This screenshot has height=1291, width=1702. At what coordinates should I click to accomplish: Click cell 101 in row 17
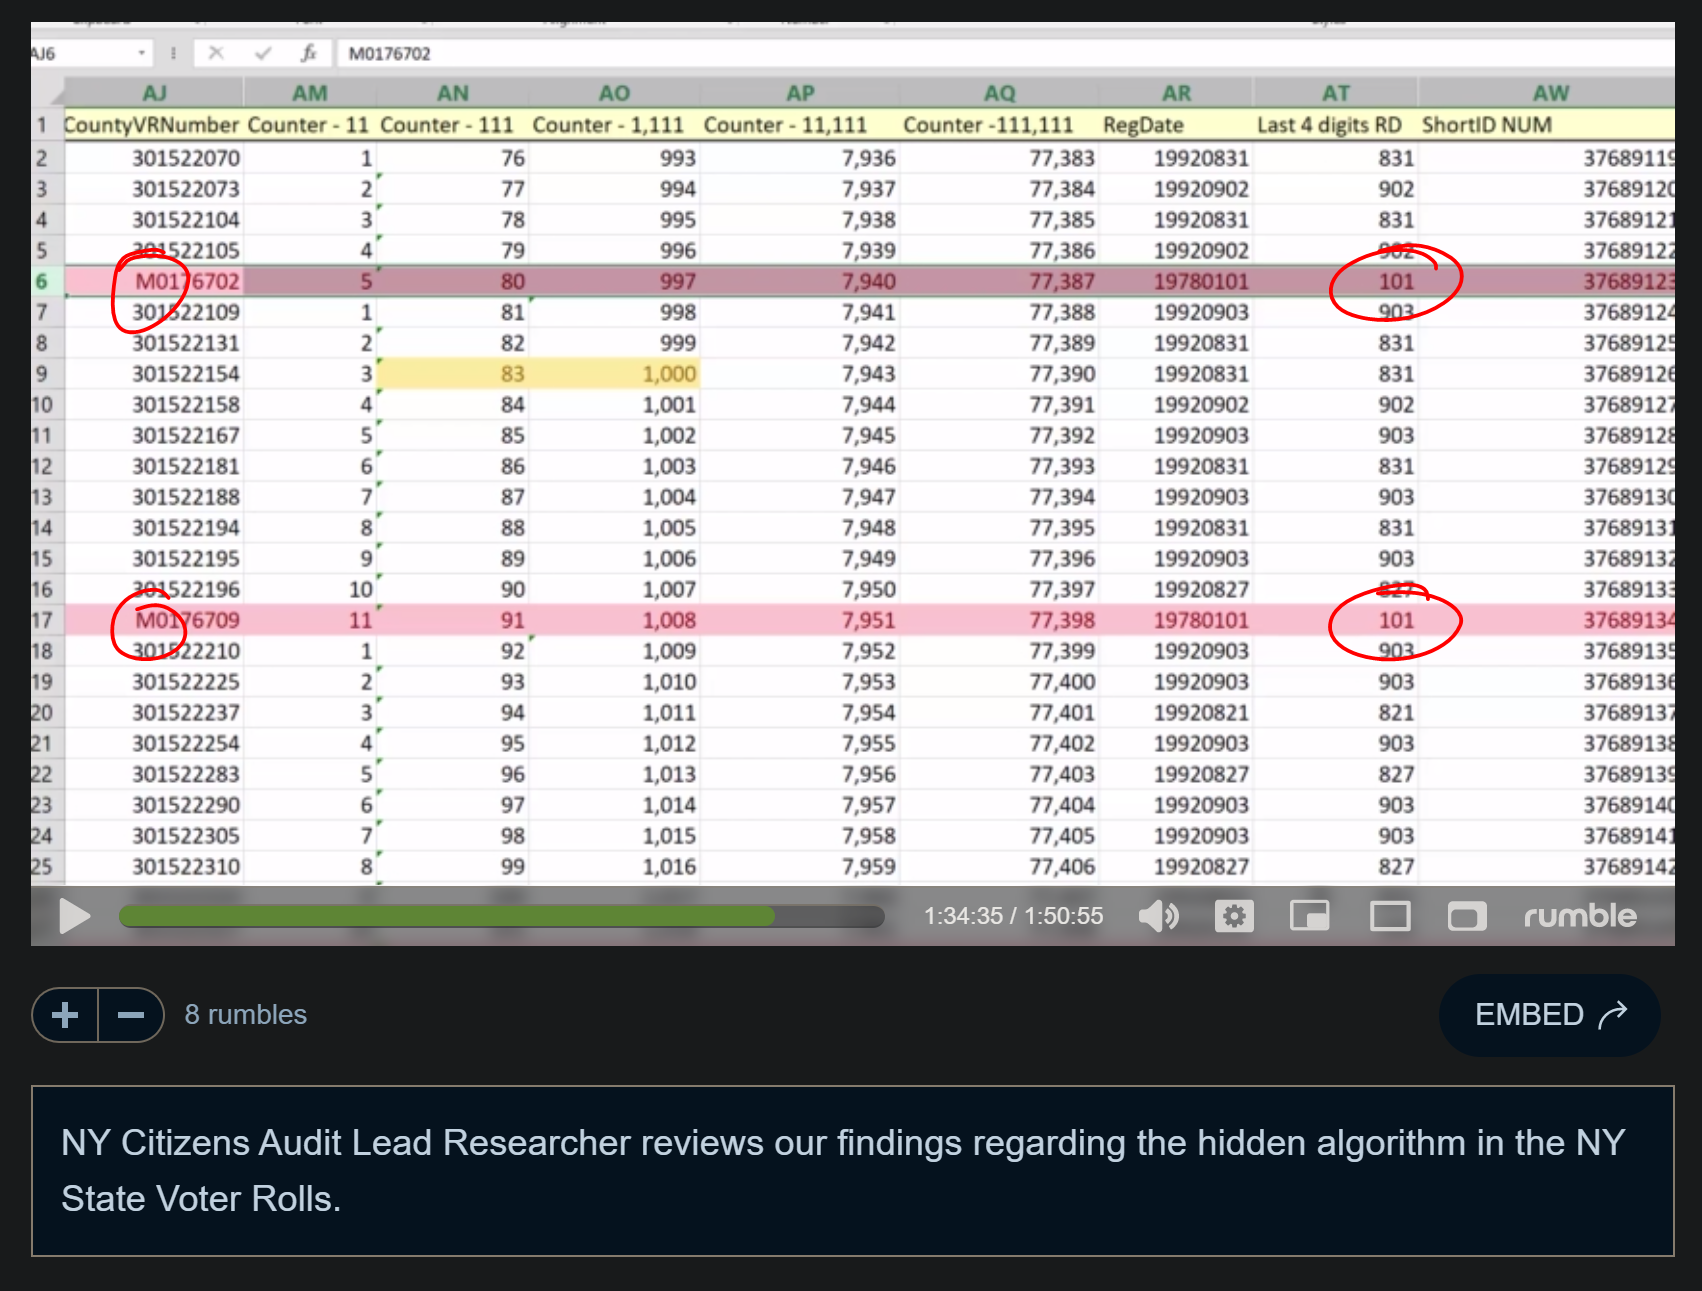pos(1335,620)
